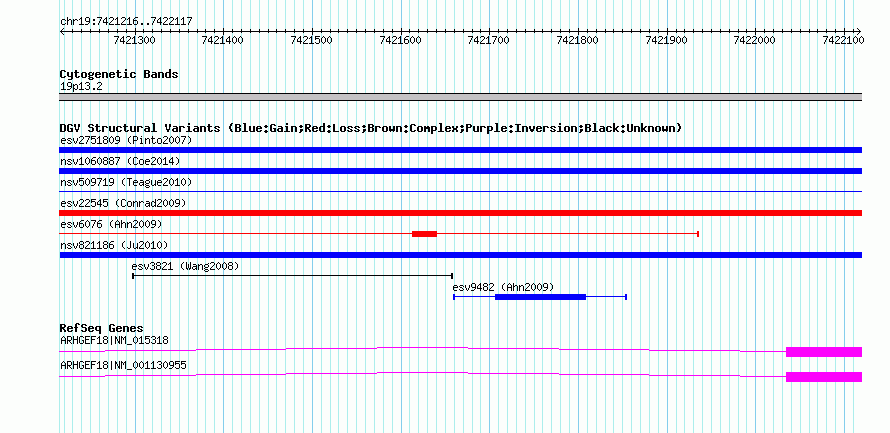Select the black esv3821 variant line
This screenshot has width=890, height=433.
point(292,276)
